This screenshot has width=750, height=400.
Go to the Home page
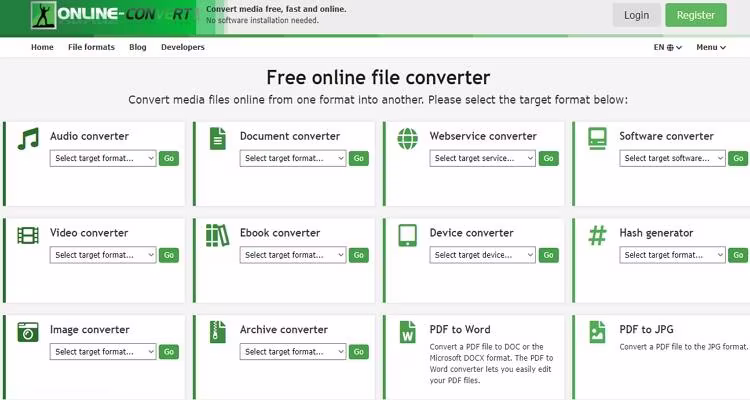click(x=42, y=47)
